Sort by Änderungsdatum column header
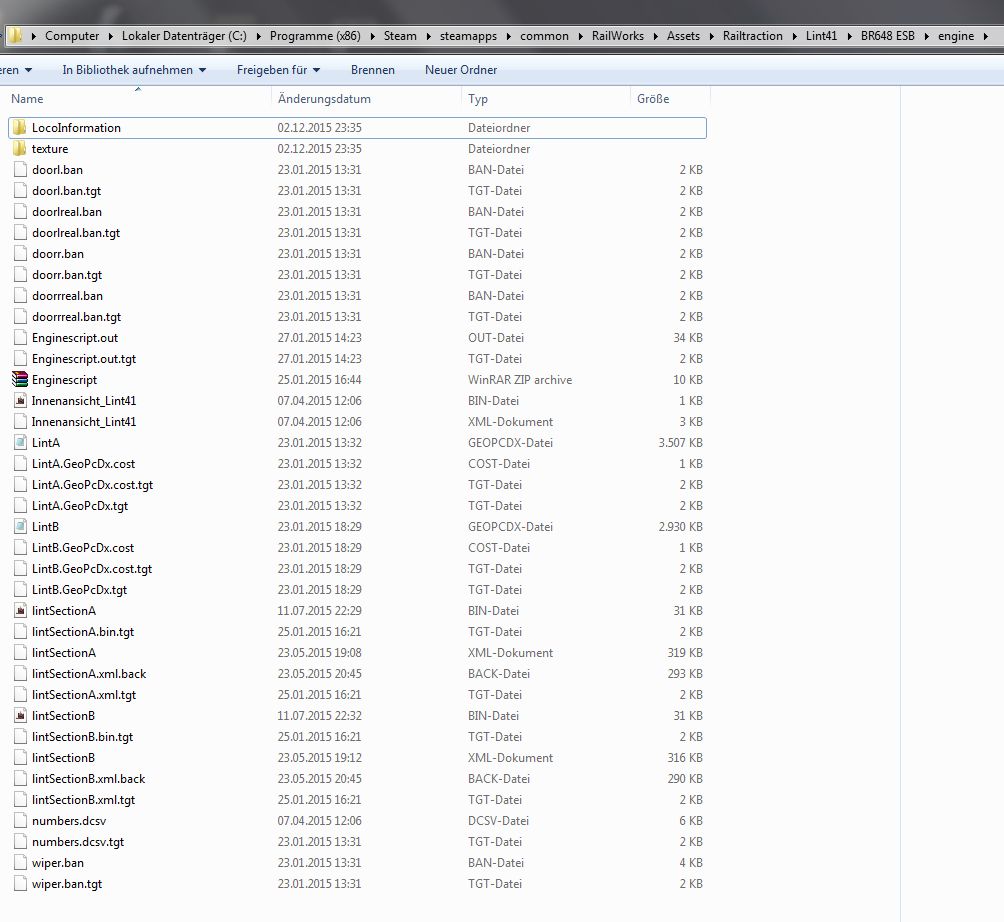 pos(324,99)
